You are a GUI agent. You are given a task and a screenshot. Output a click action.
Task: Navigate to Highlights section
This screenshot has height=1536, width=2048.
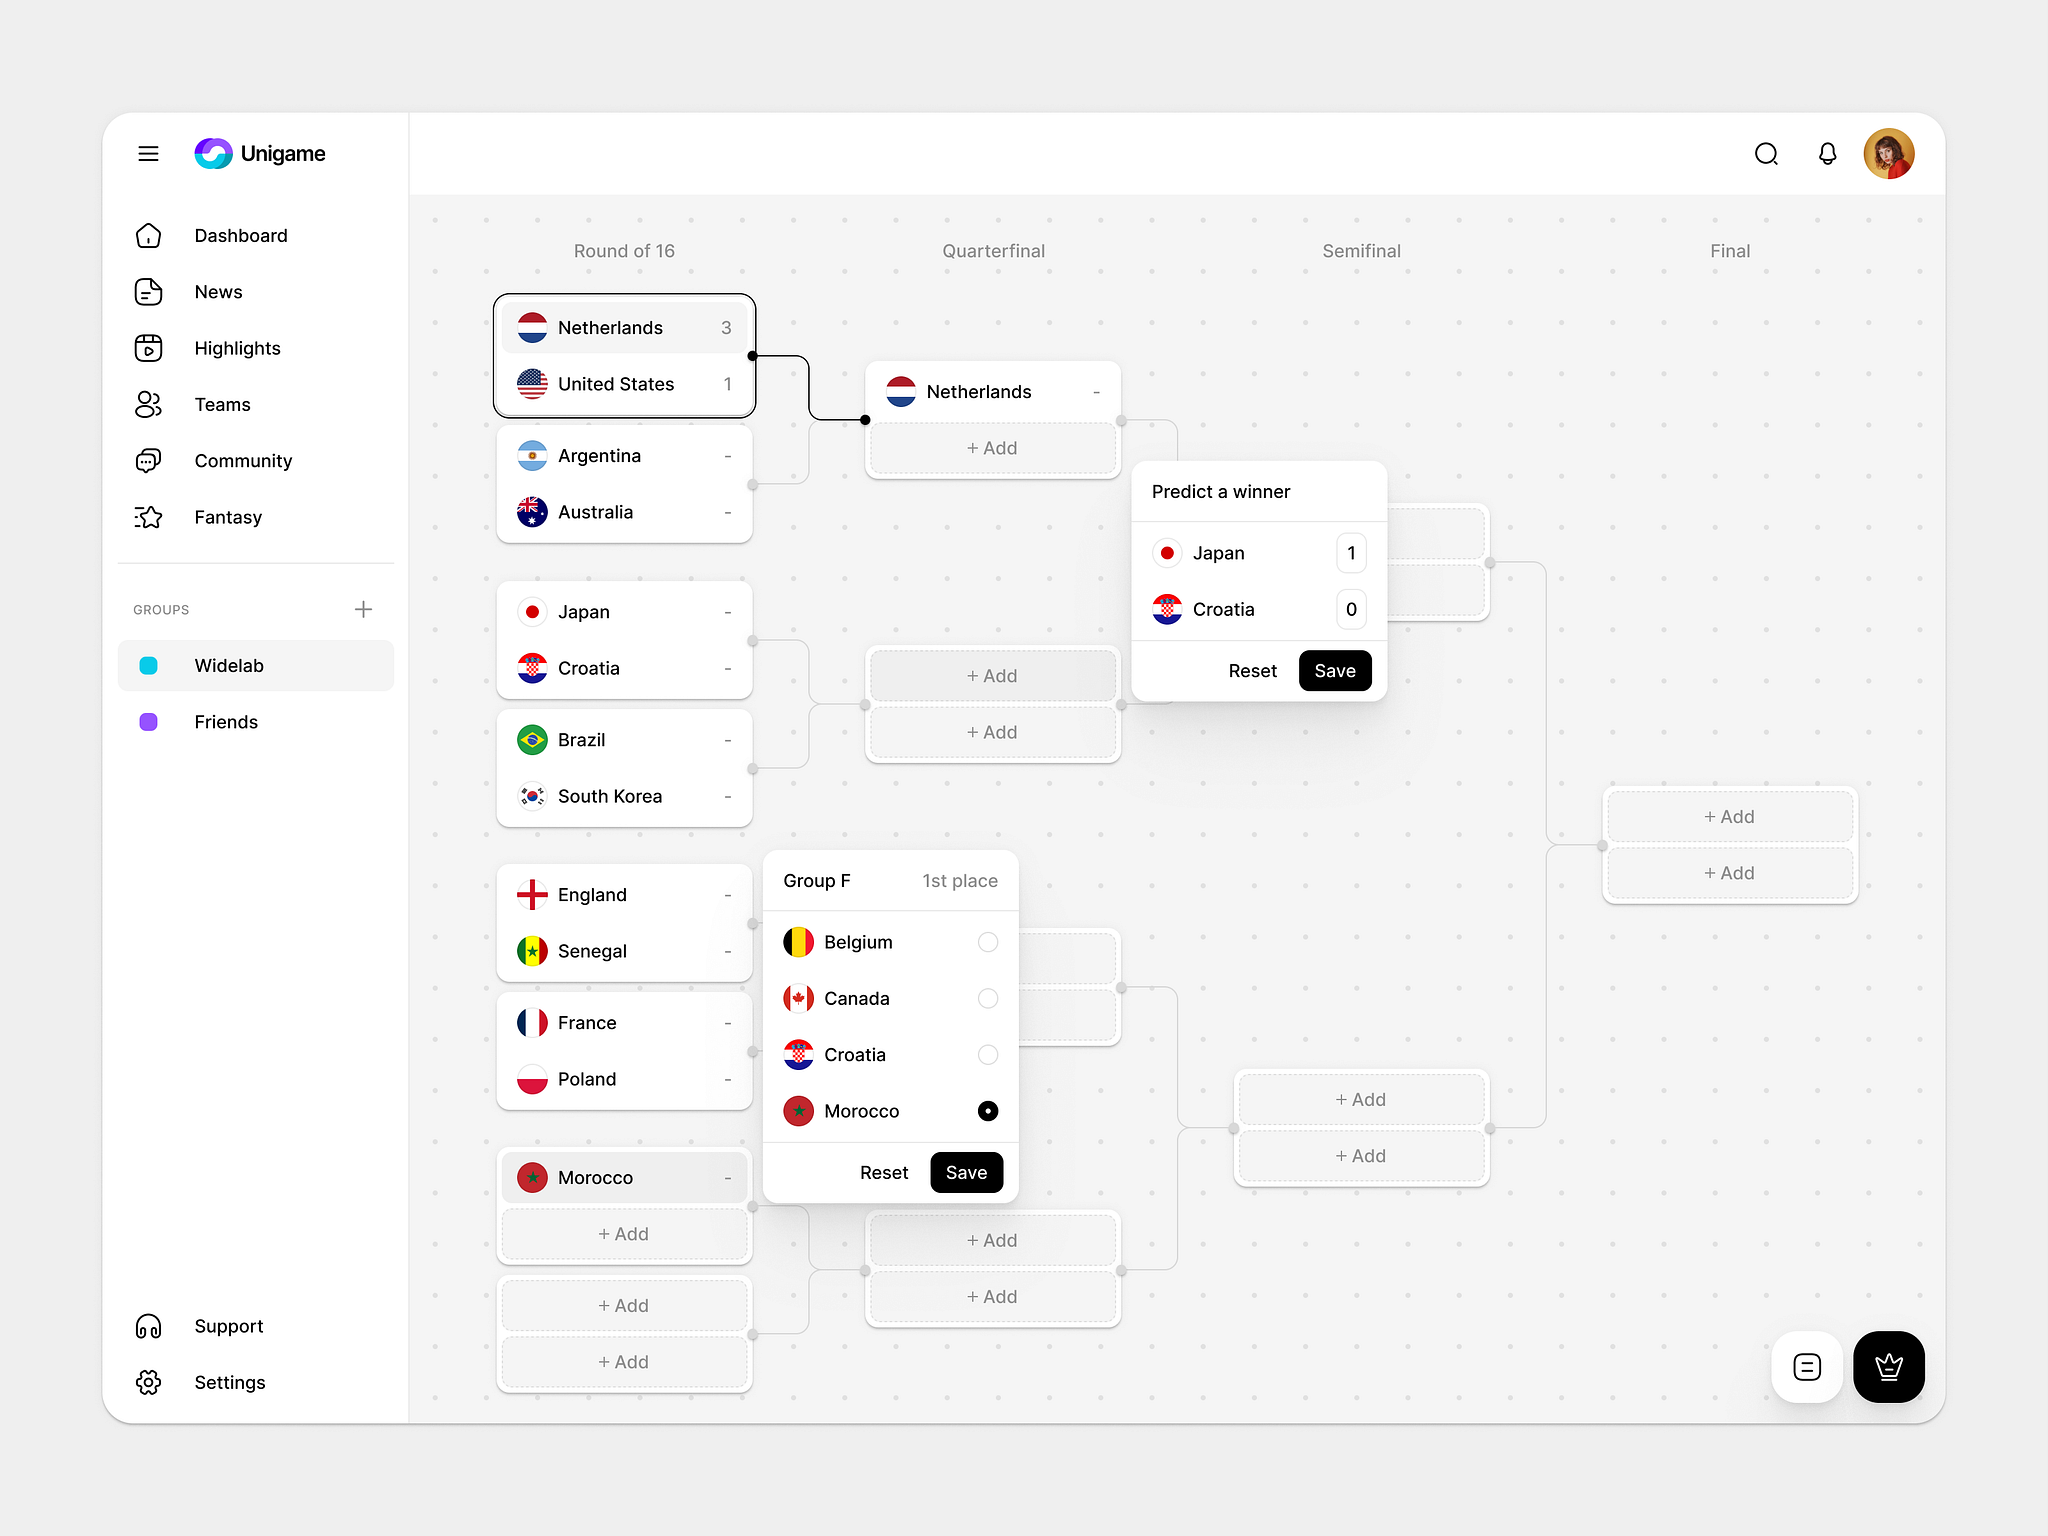point(235,347)
